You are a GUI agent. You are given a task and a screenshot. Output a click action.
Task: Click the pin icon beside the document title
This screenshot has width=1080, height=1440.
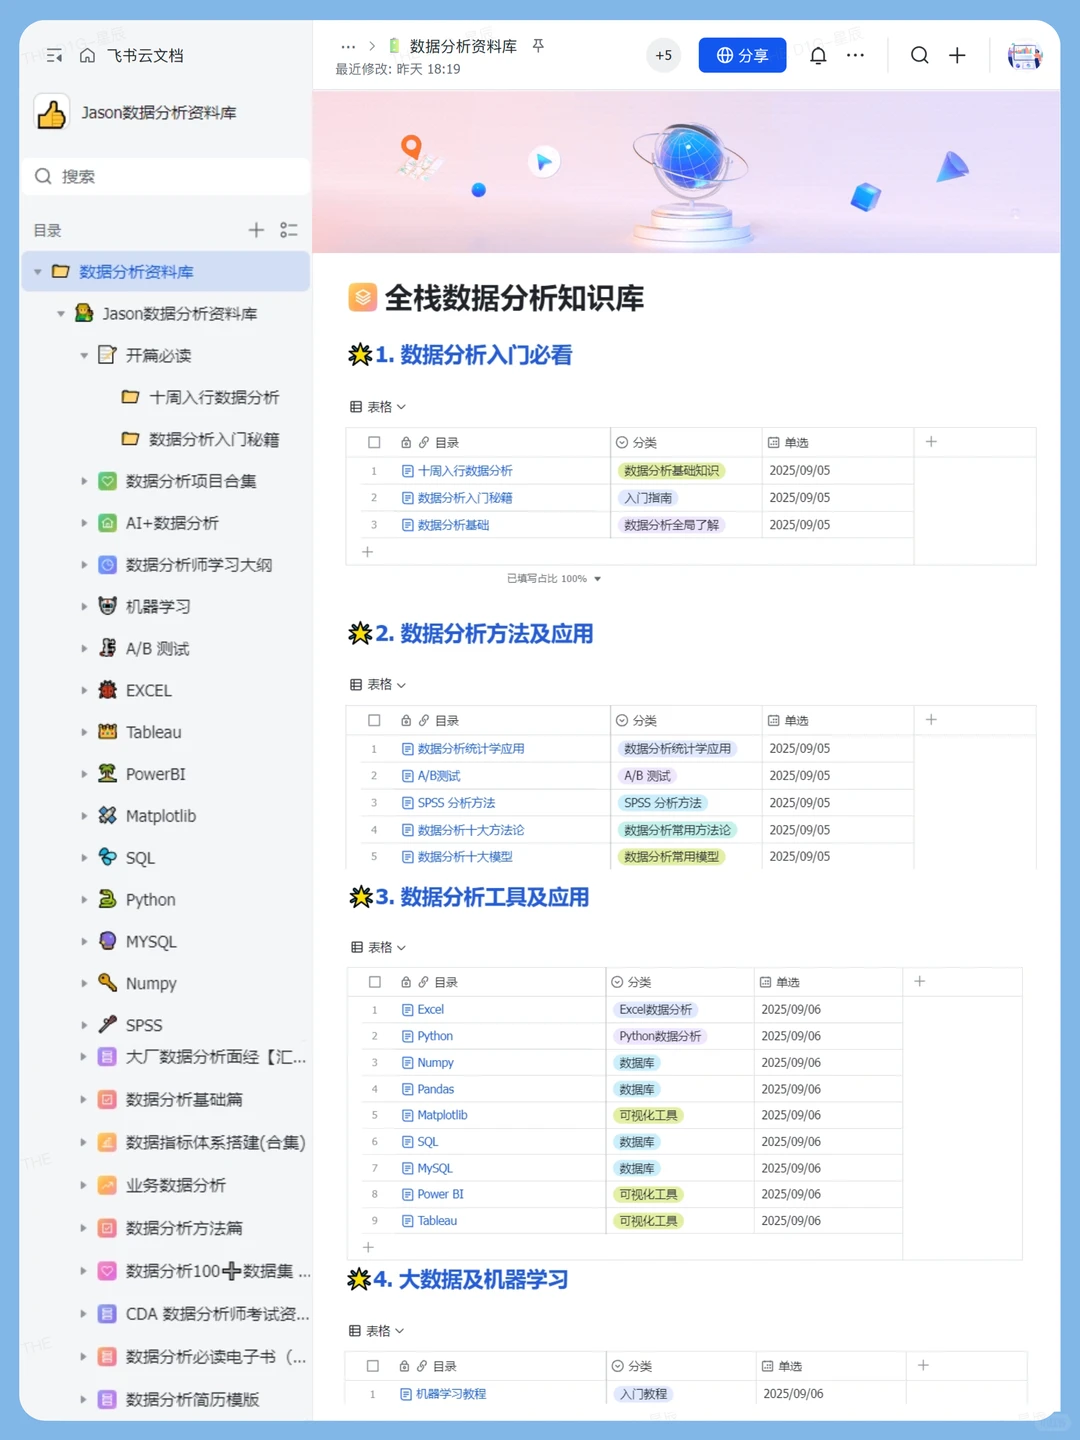538,46
